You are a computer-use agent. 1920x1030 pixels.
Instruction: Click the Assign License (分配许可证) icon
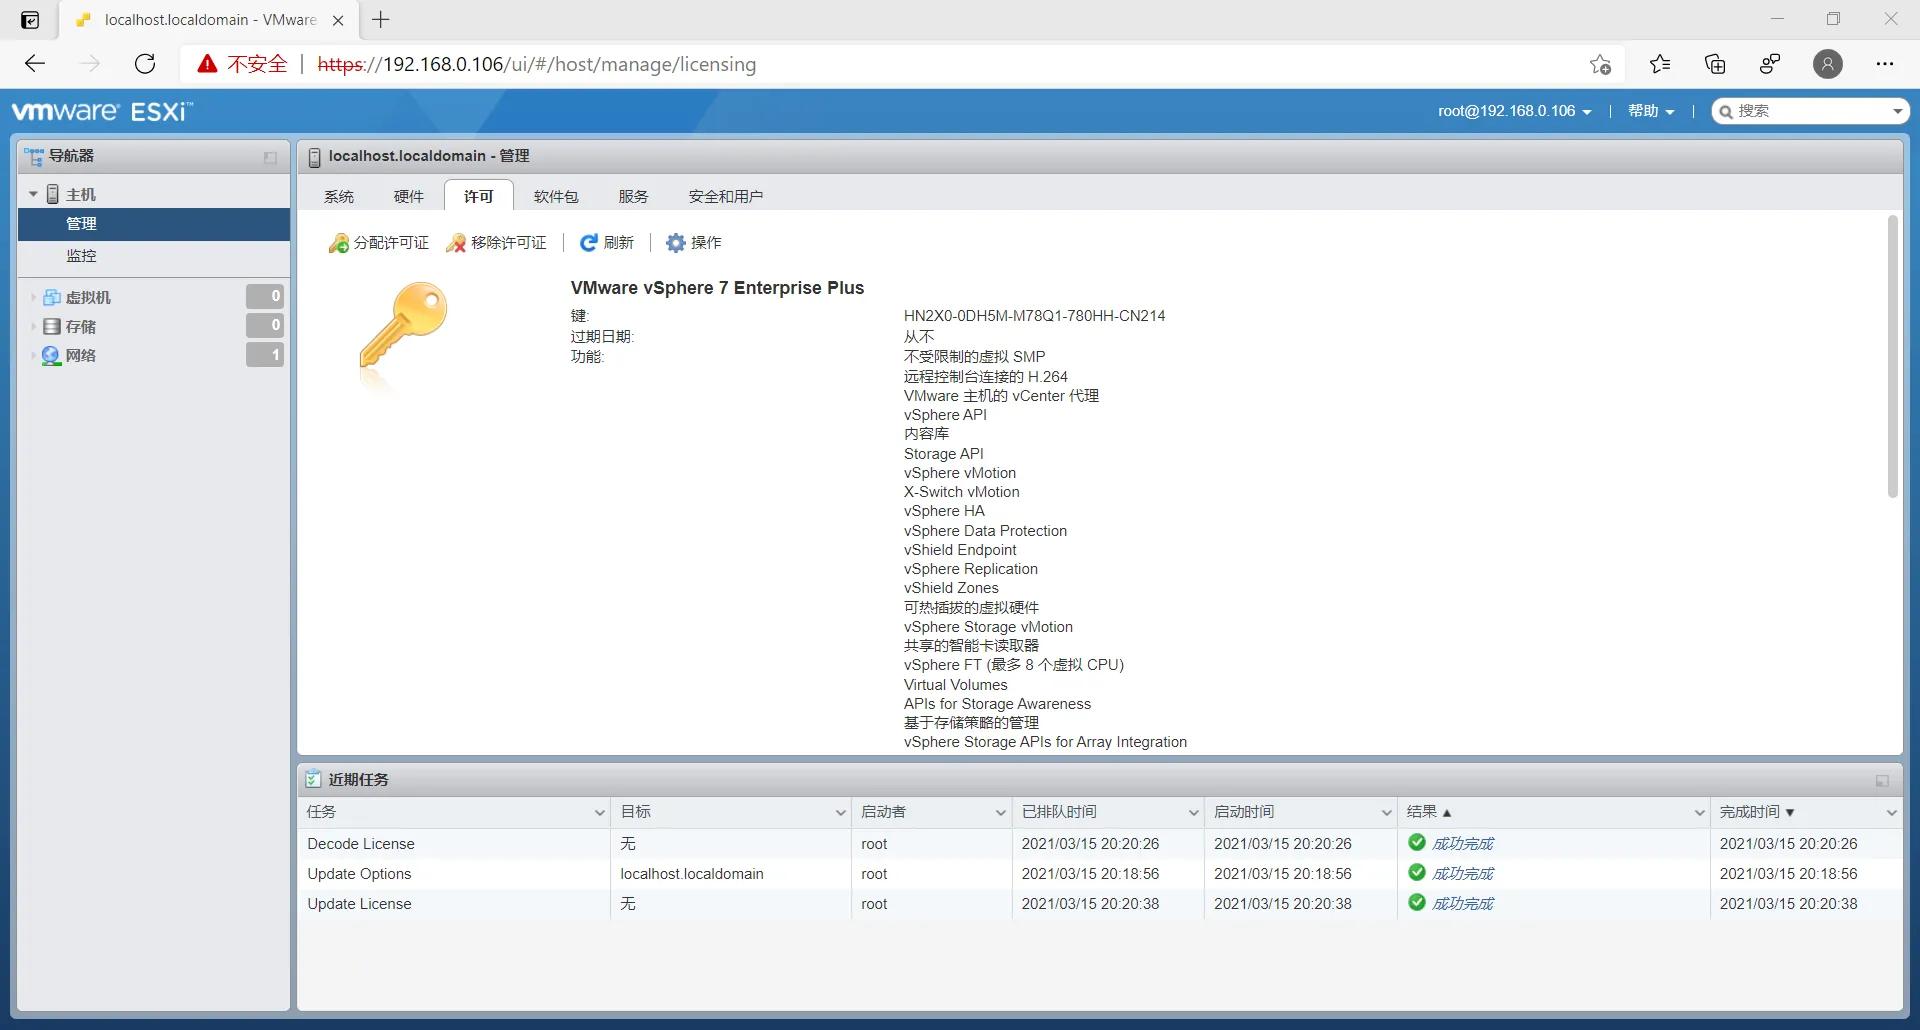pos(339,242)
